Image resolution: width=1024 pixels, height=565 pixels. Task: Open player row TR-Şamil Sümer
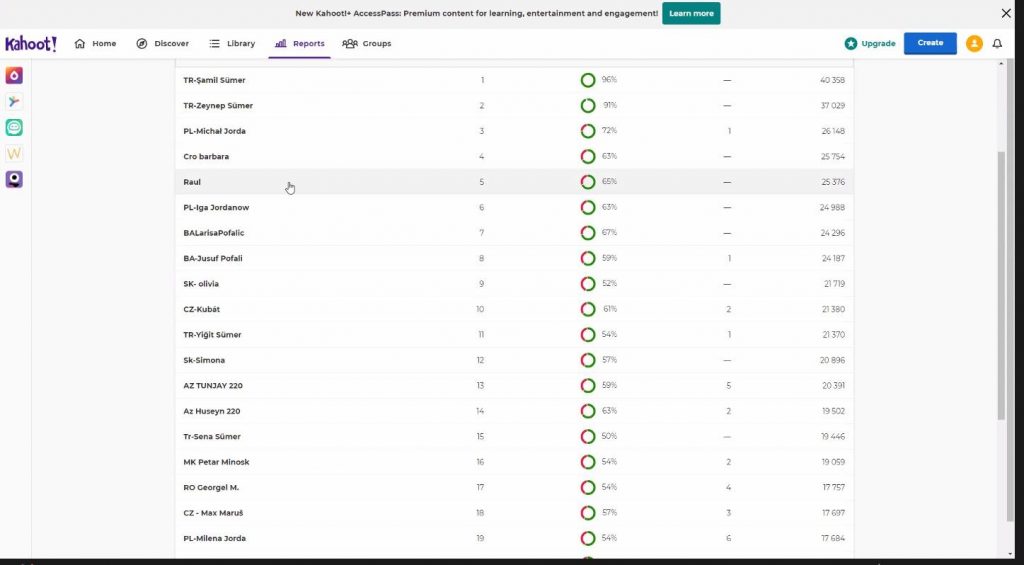(x=214, y=80)
